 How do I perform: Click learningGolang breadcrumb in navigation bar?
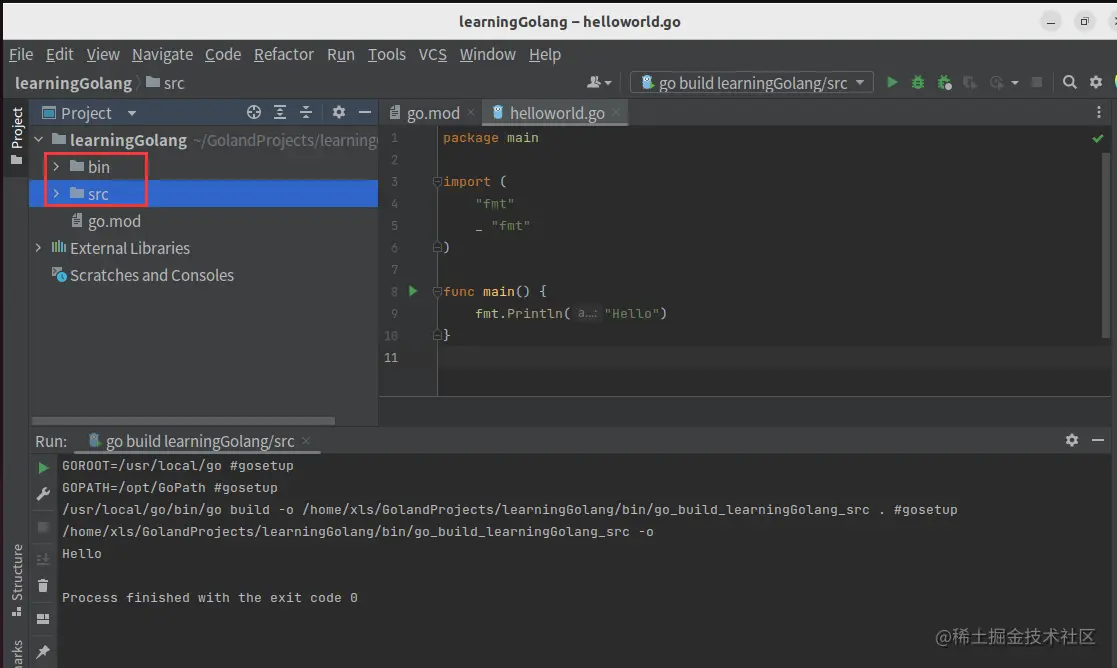click(x=73, y=83)
